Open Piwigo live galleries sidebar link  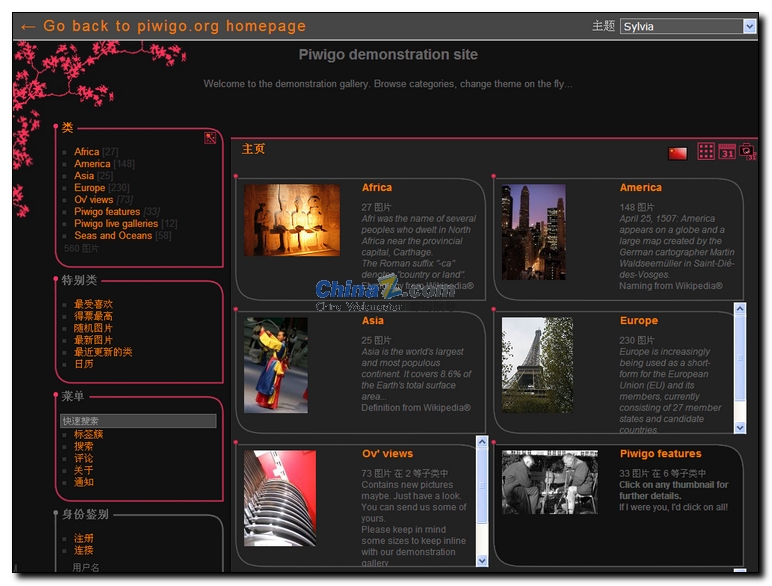pos(116,224)
